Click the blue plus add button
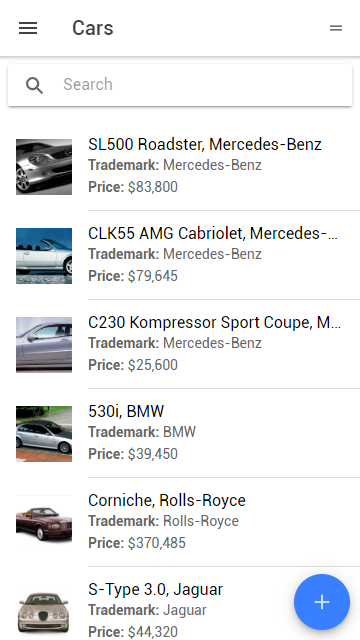The height and width of the screenshot is (640, 360). (322, 602)
